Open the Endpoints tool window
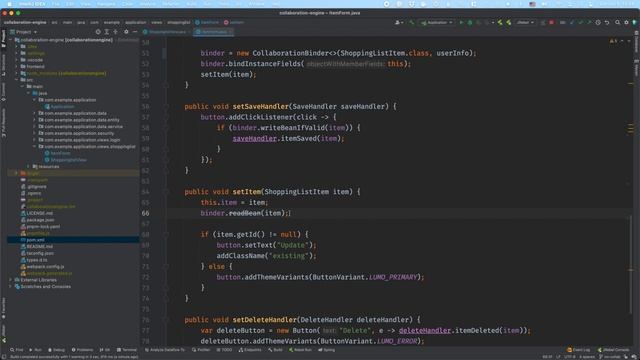This screenshot has height=360, width=640. 250,350
